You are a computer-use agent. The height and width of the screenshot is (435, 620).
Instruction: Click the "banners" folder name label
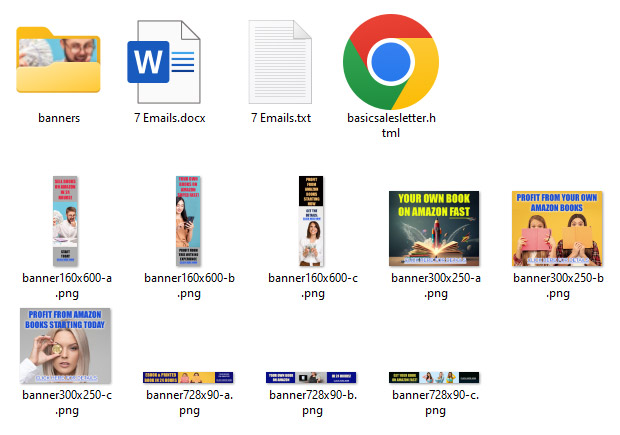pyautogui.click(x=58, y=118)
